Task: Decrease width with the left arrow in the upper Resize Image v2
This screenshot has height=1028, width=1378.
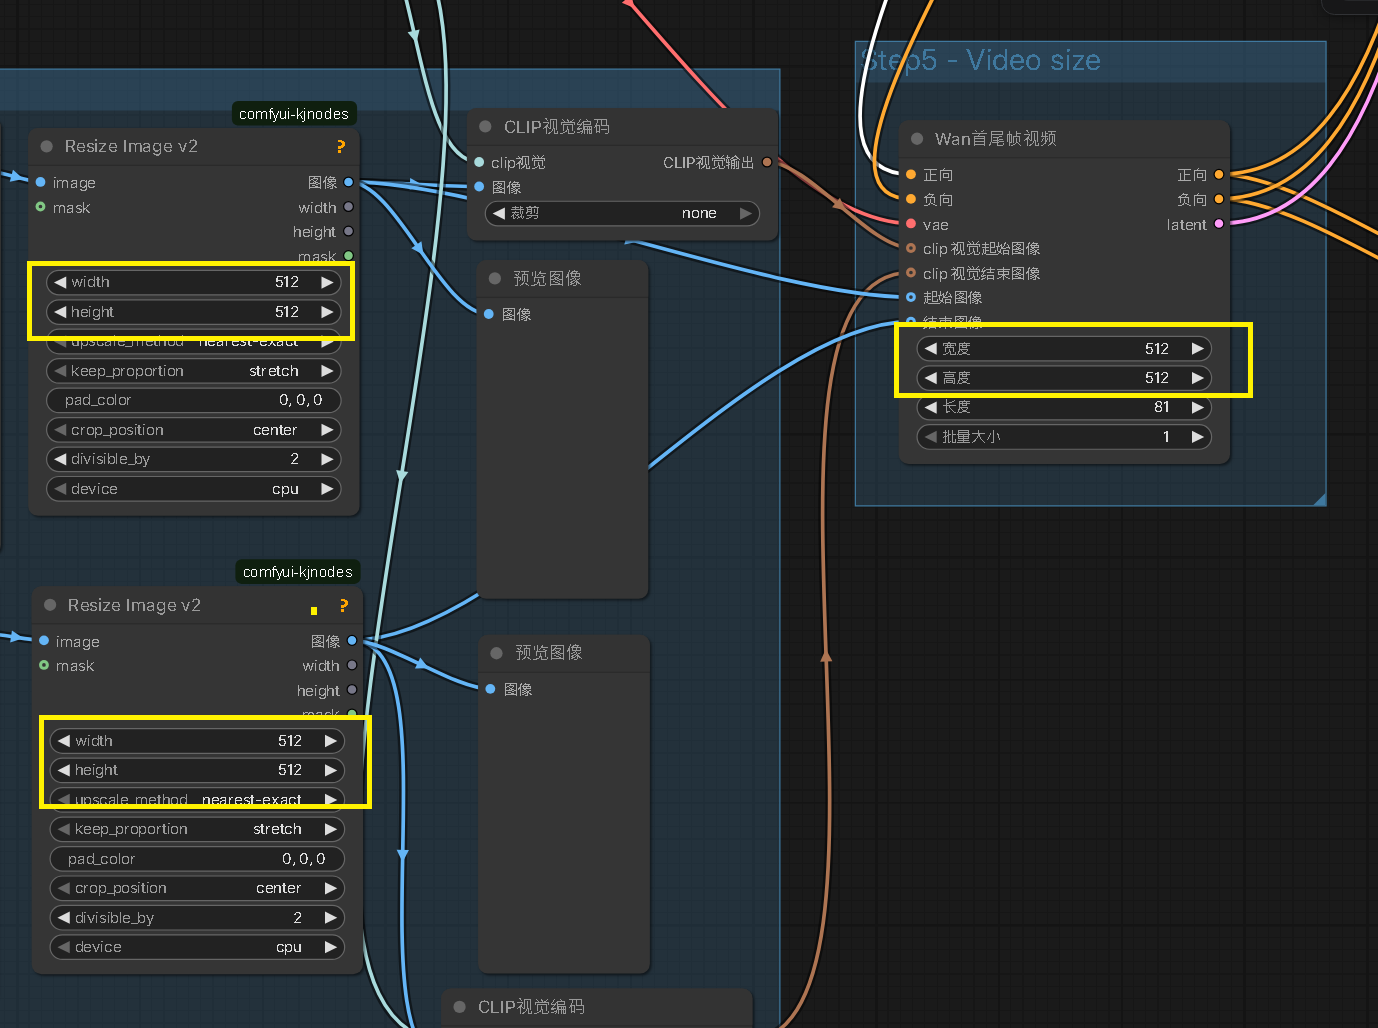Action: pos(60,282)
